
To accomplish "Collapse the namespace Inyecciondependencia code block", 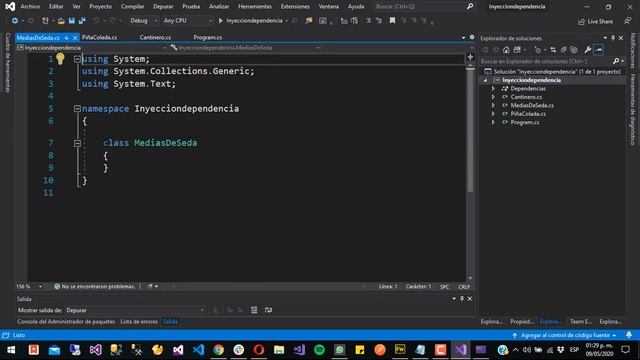I will [77, 109].
